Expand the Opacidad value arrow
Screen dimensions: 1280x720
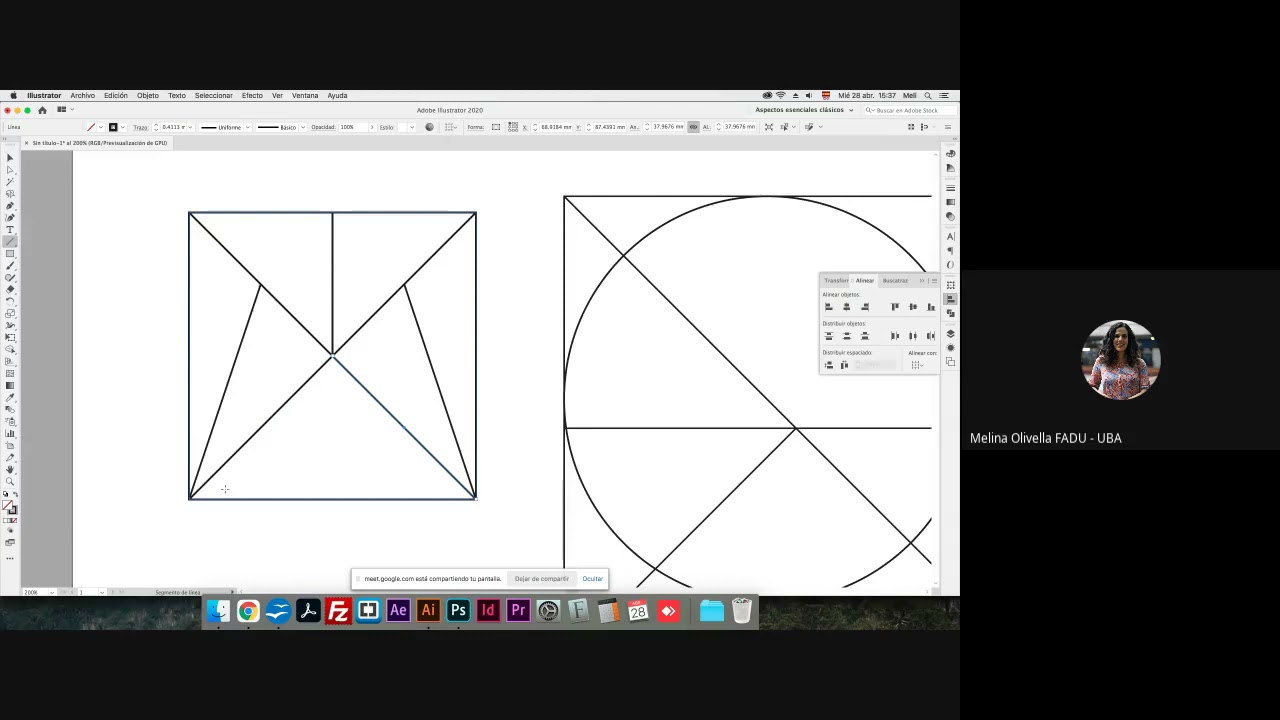coord(373,127)
